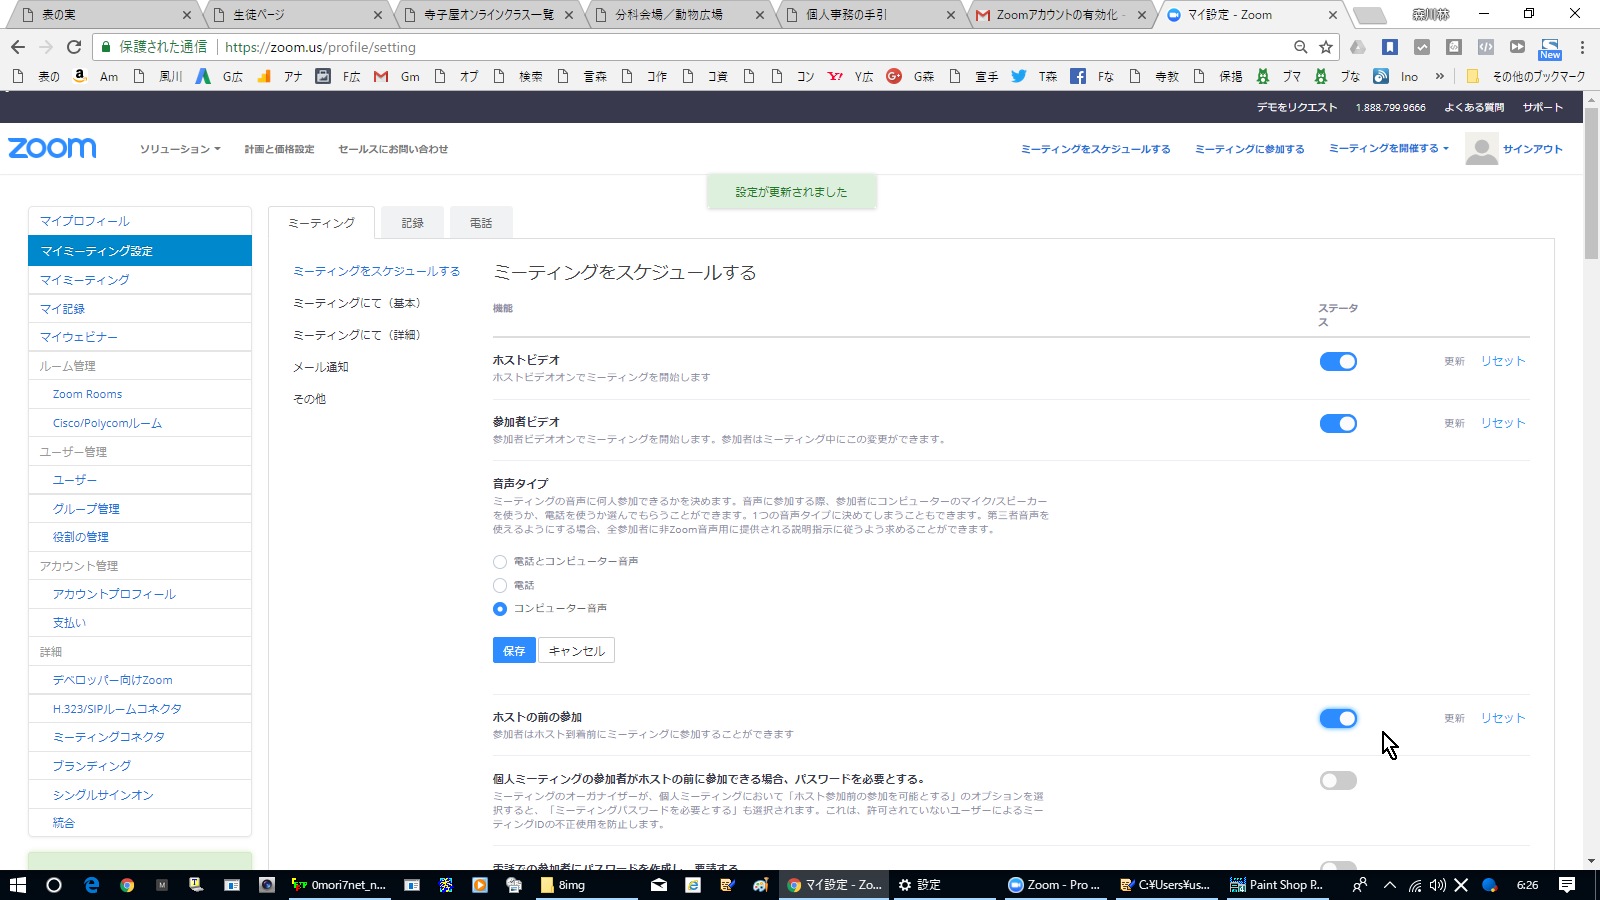Show hidden system tray icons chevron
This screenshot has height=900, width=1600.
coord(1390,885)
